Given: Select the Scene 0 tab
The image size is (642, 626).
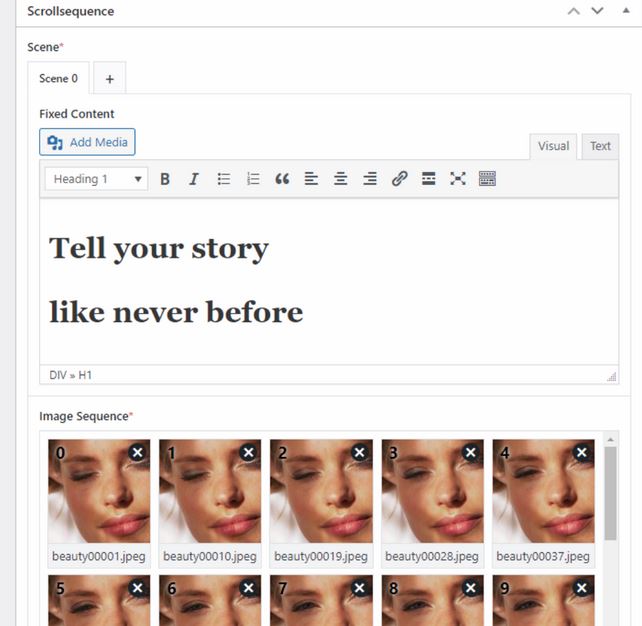Looking at the screenshot, I should coord(58,78).
